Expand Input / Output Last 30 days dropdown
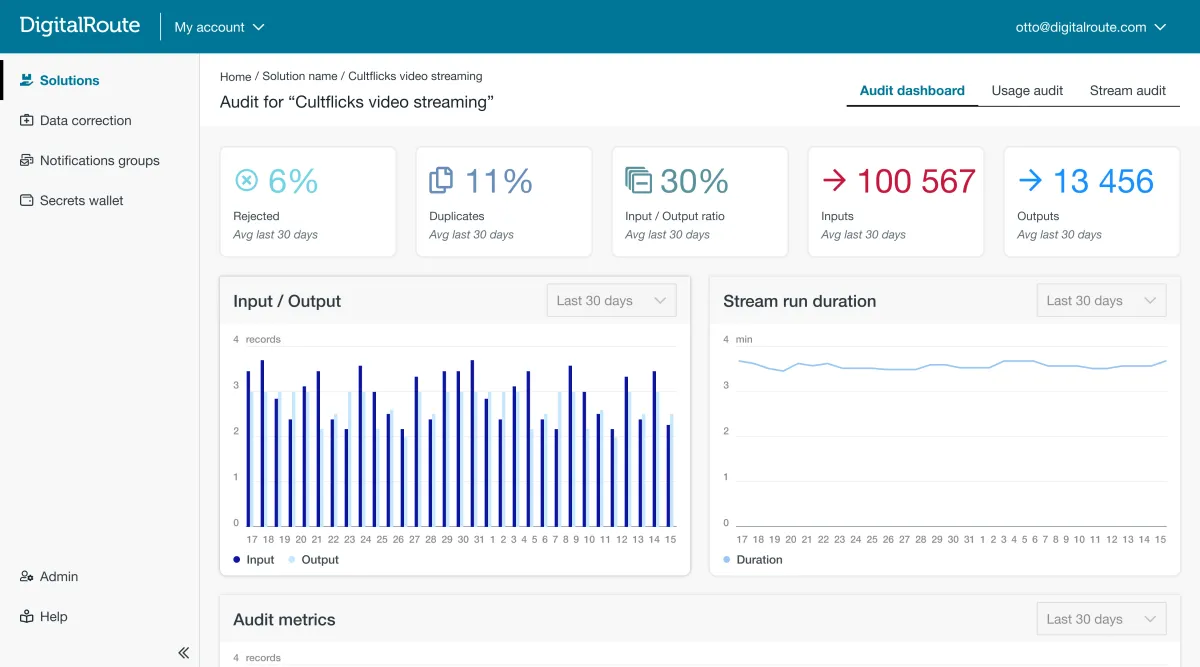The width and height of the screenshot is (1200, 667). [611, 300]
